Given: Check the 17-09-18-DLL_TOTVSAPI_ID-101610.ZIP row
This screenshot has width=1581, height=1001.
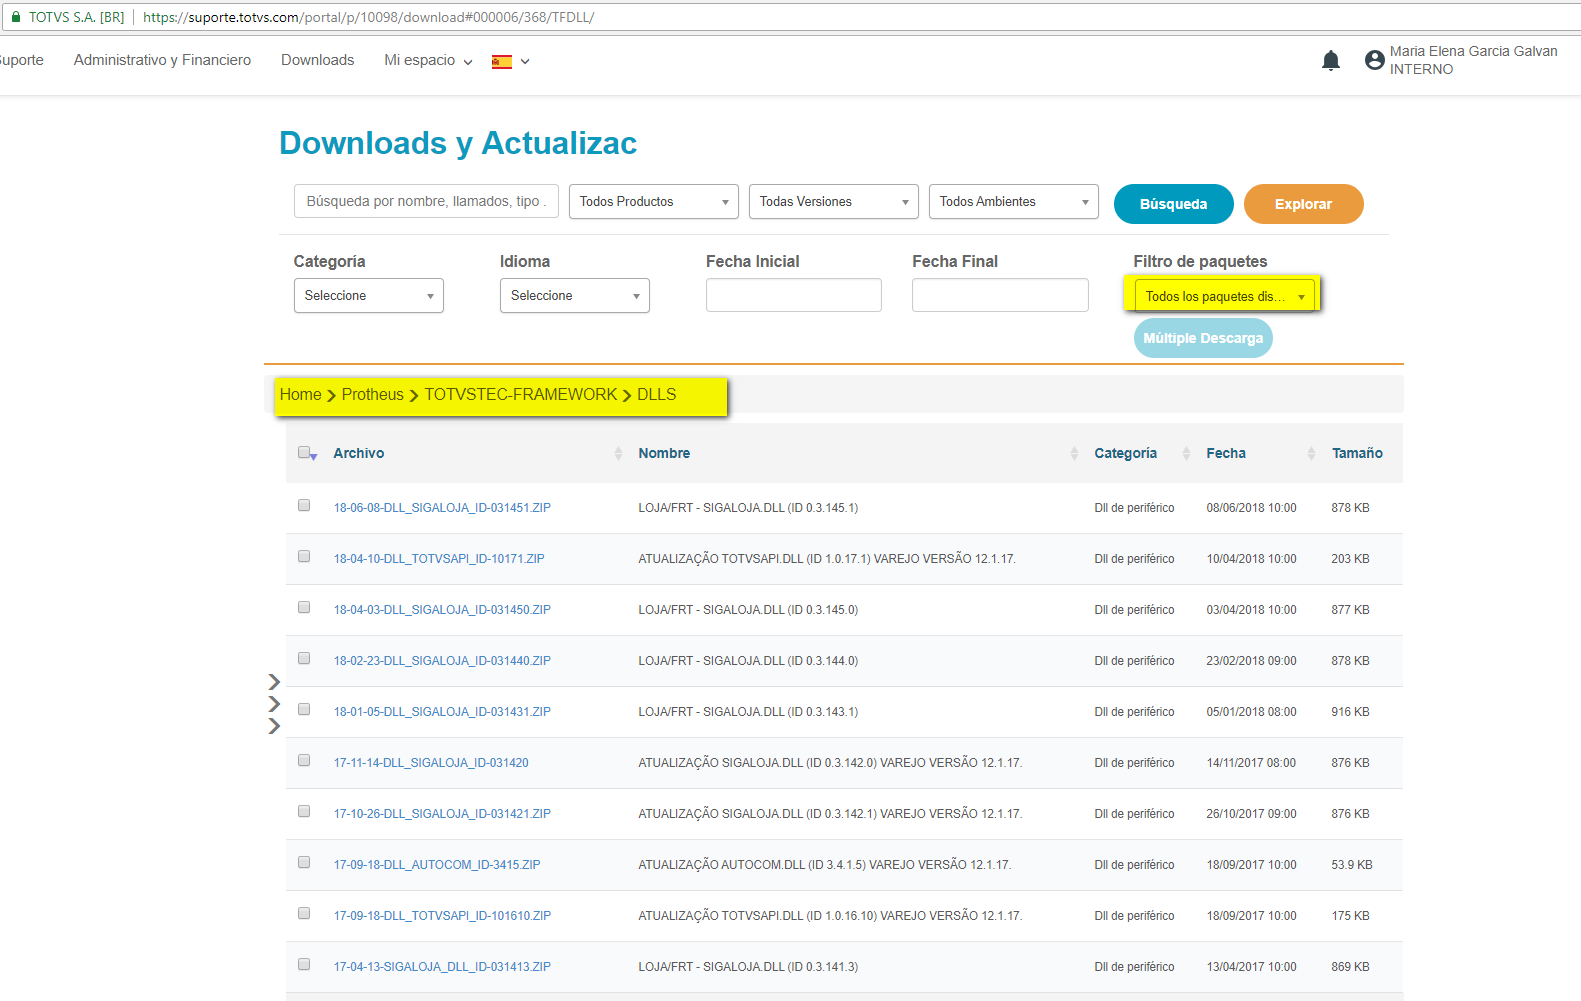Looking at the screenshot, I should (304, 913).
